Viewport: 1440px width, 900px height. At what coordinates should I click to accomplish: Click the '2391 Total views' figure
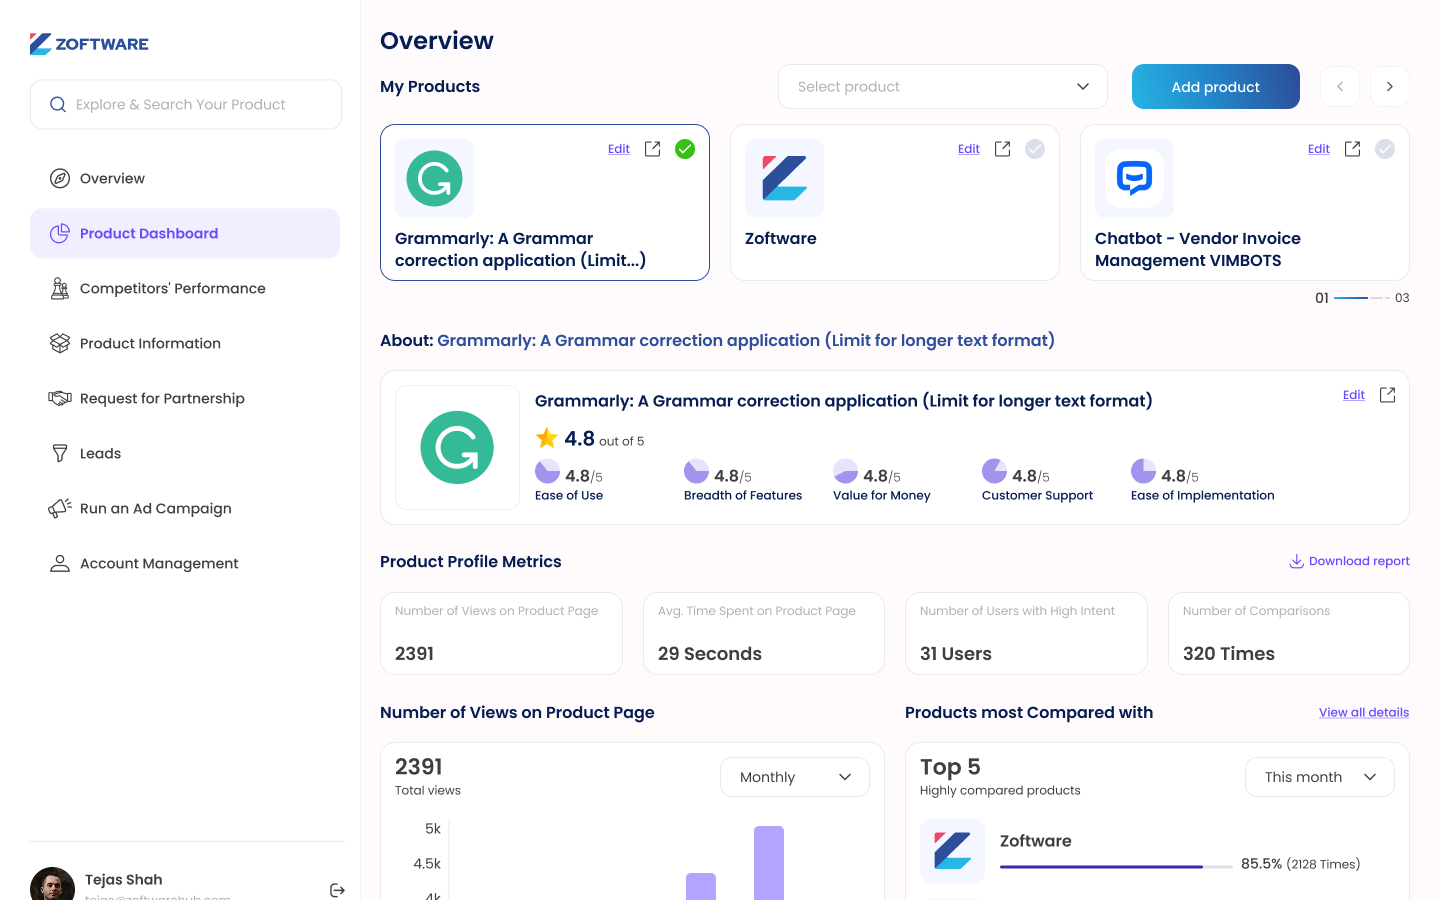tap(428, 776)
